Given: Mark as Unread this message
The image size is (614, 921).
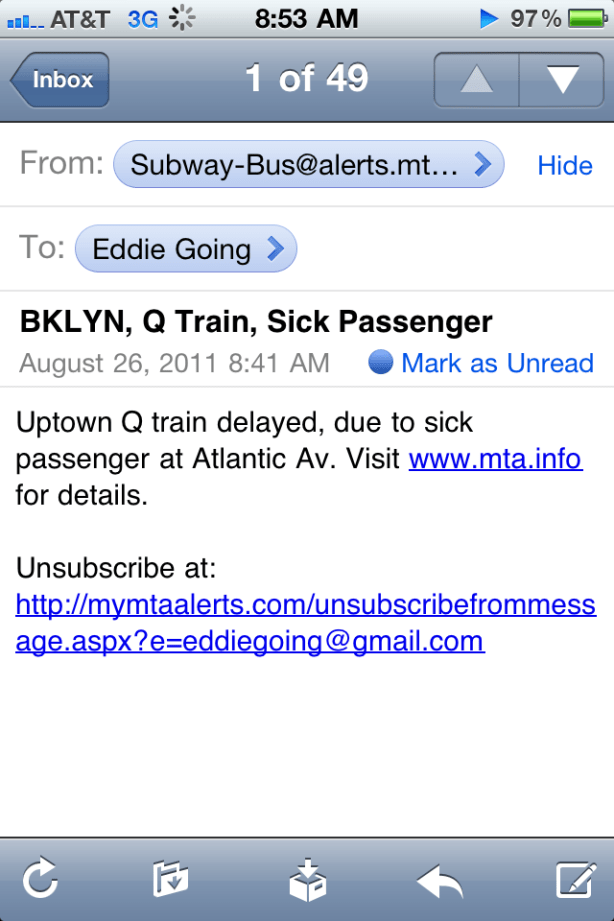Looking at the screenshot, I should 497,362.
